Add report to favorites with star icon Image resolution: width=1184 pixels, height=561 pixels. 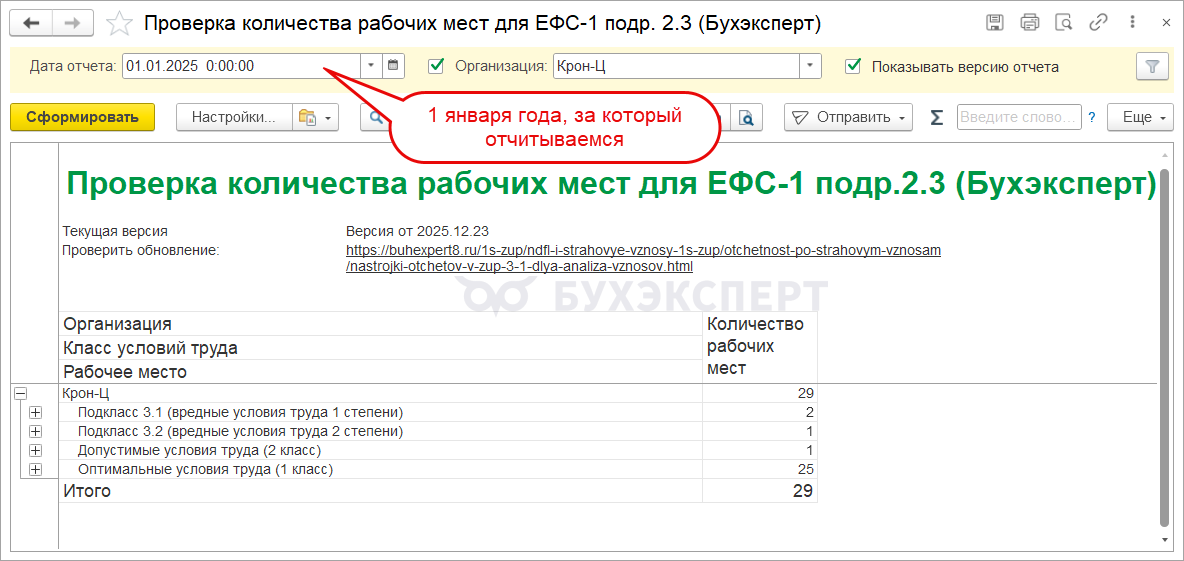[x=119, y=23]
